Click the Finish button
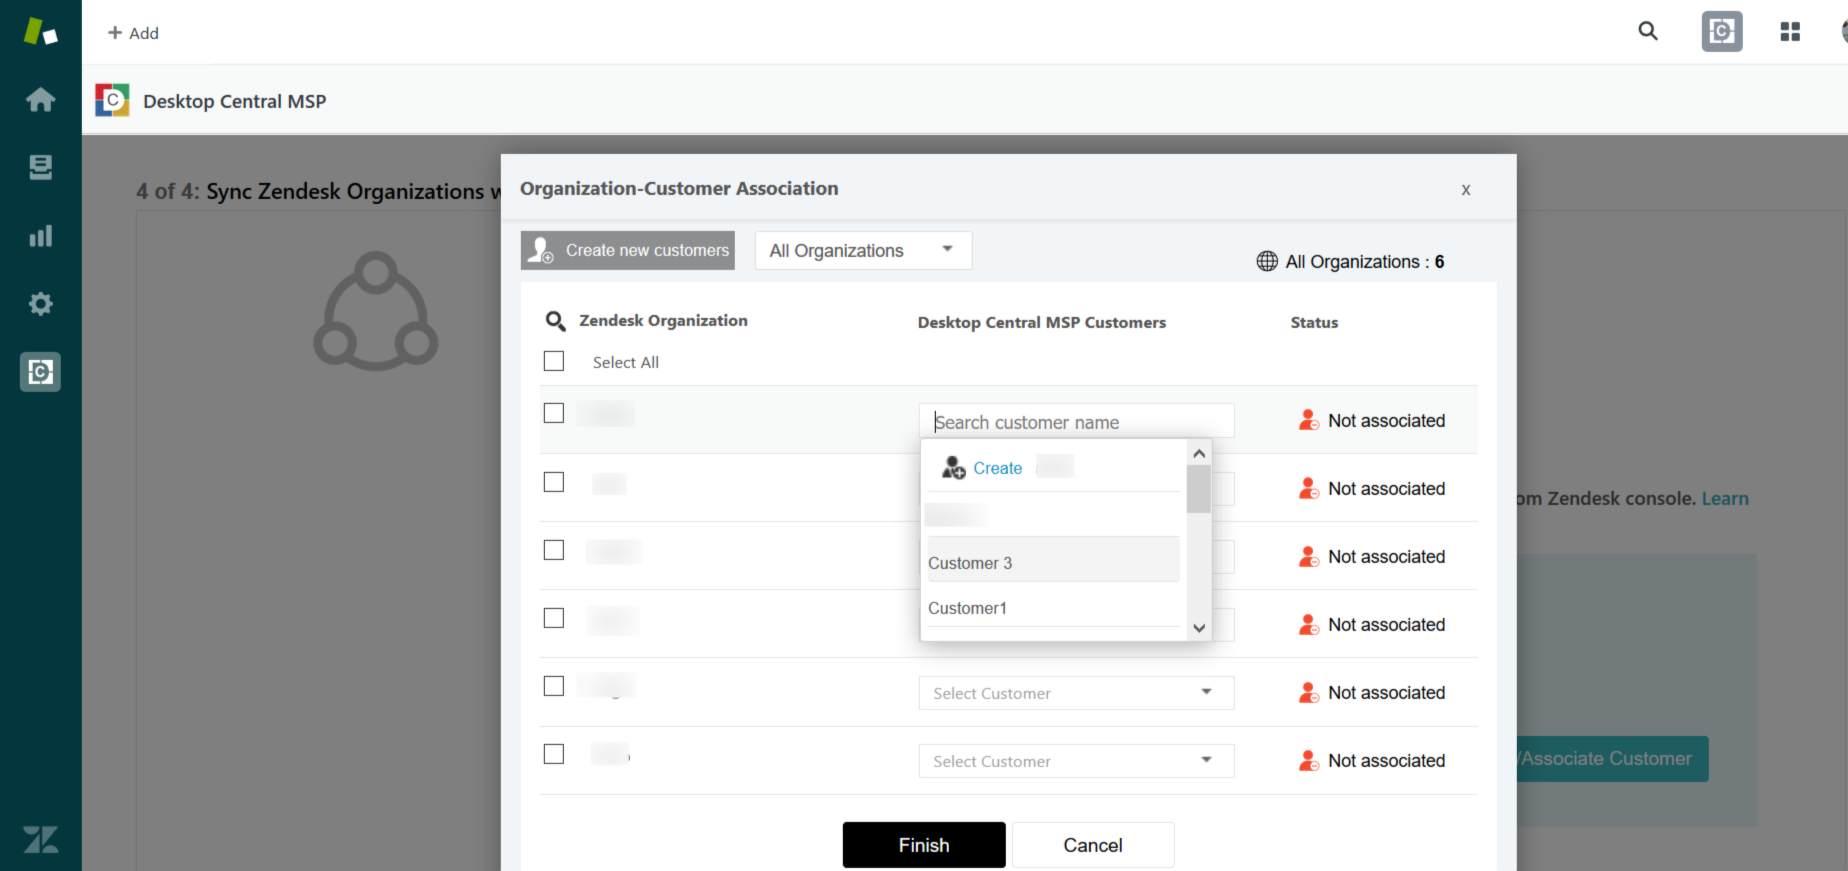 pyautogui.click(x=923, y=845)
